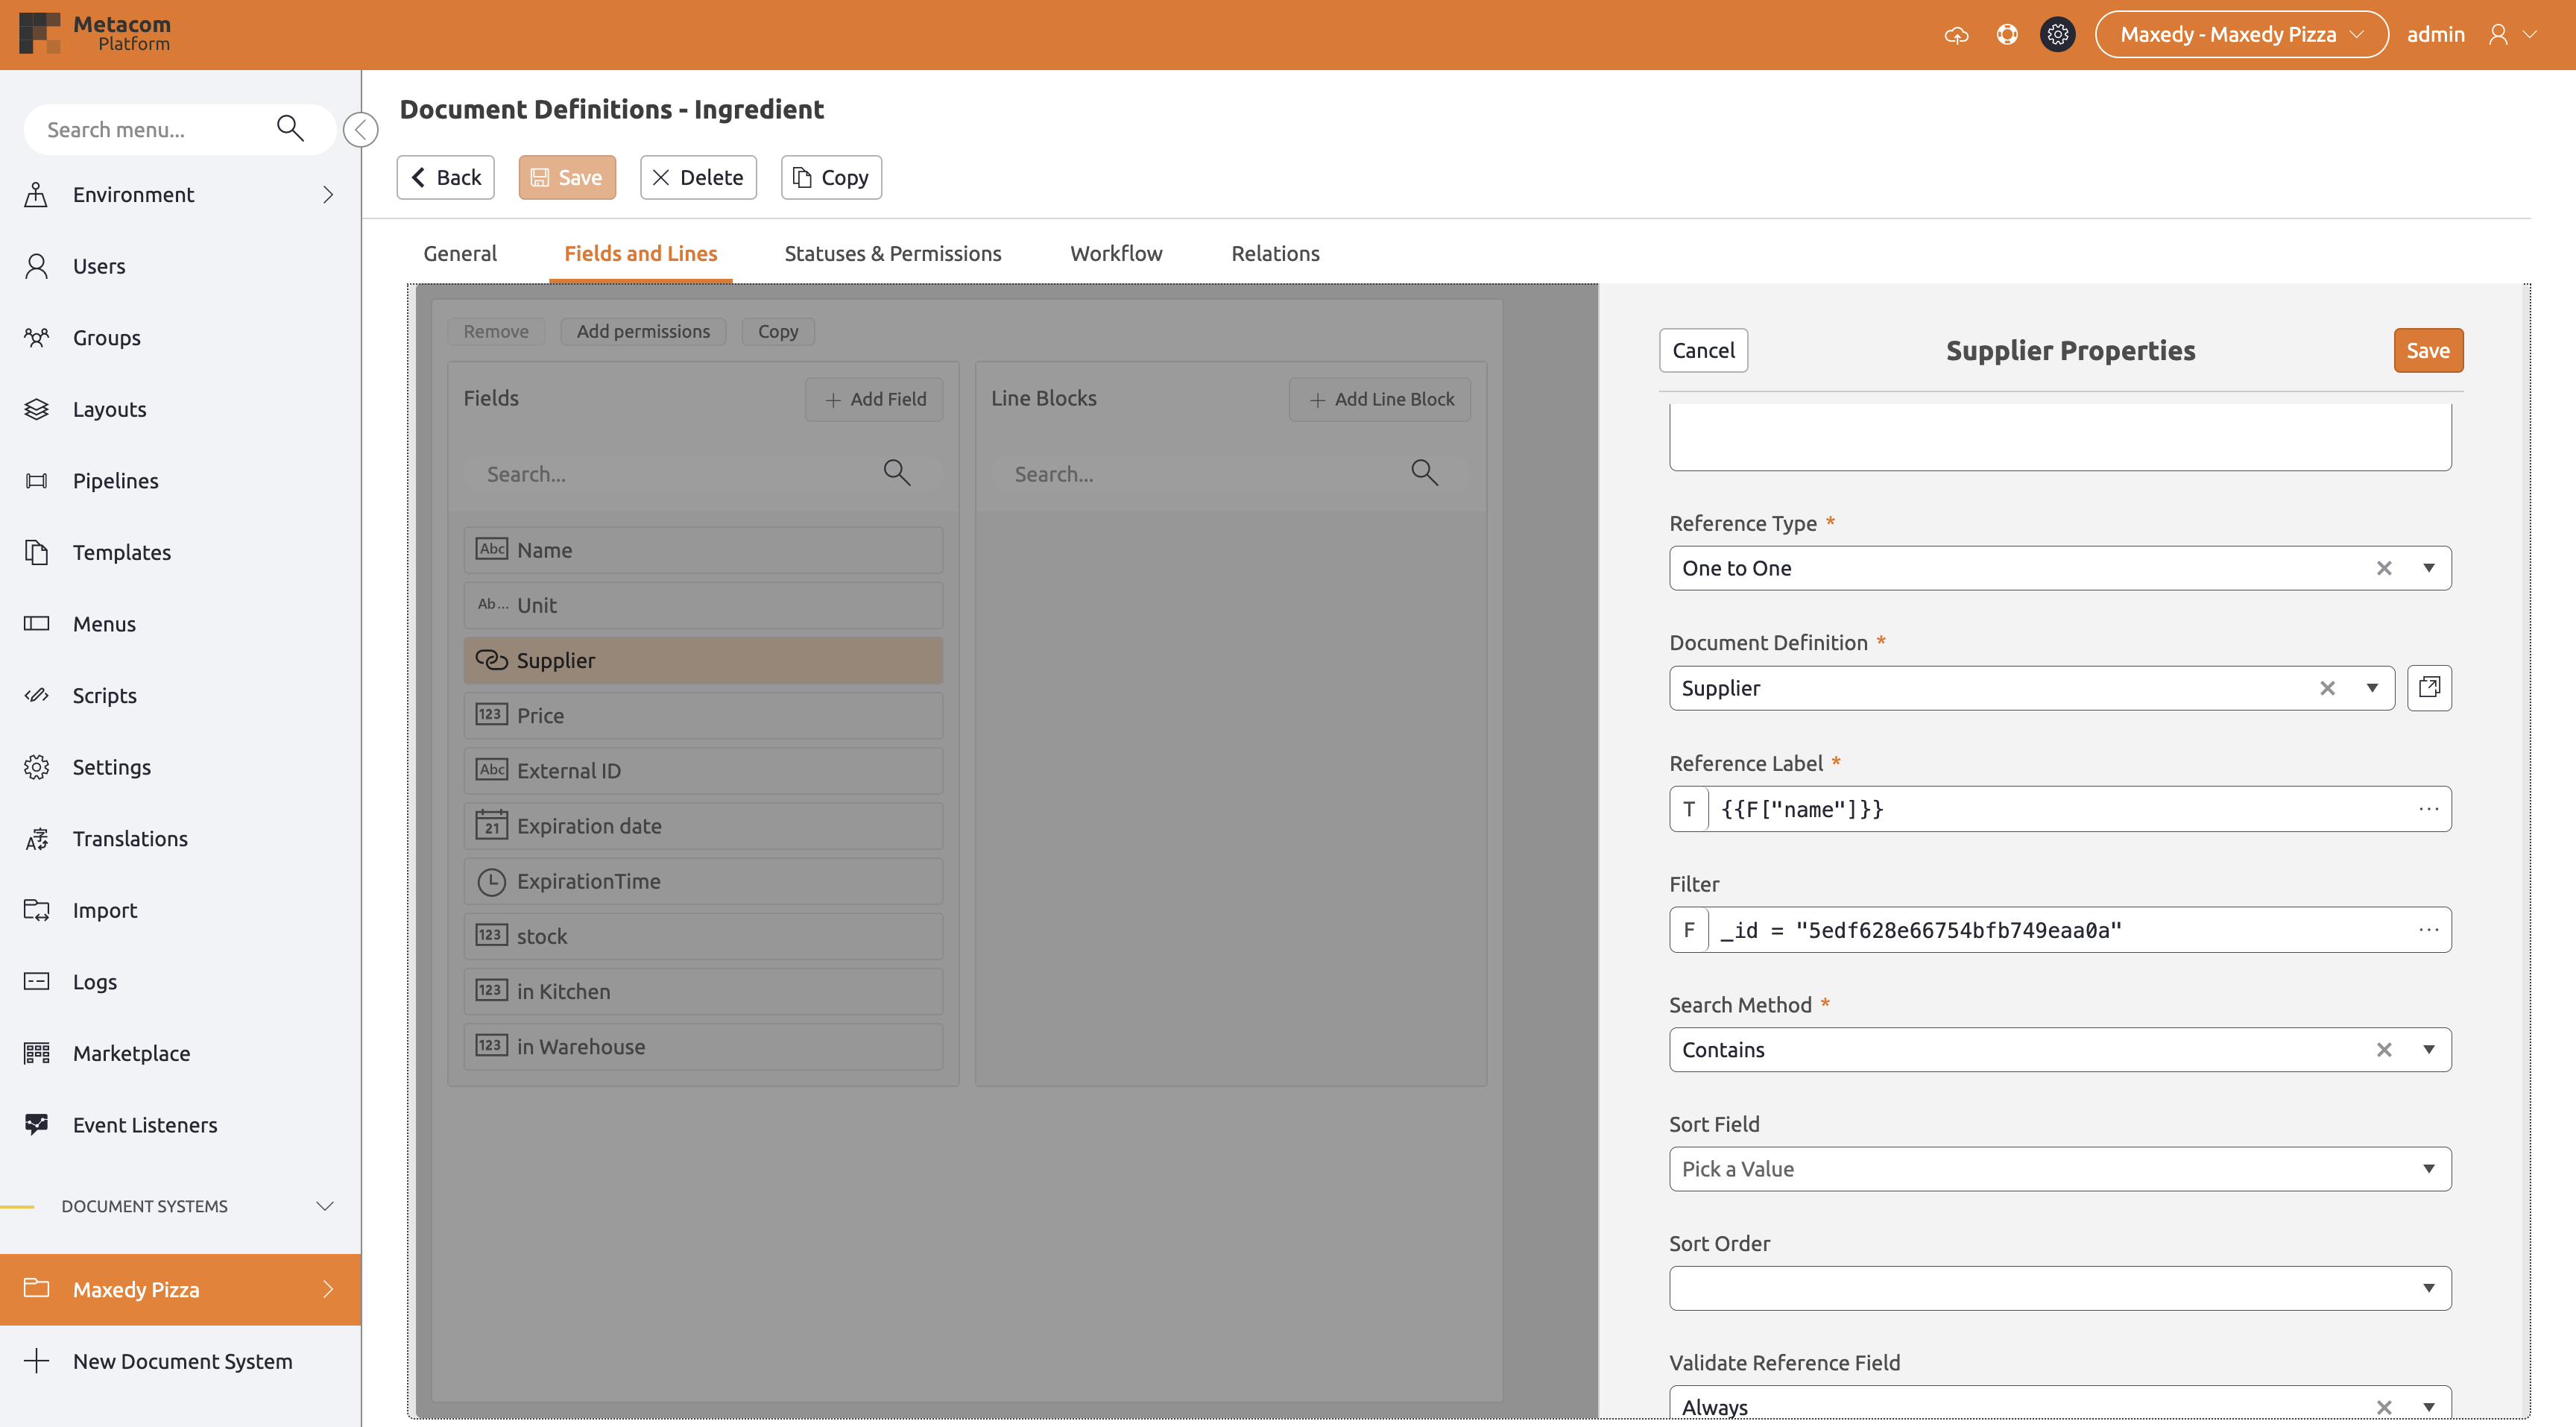Open Environment in the sidebar

click(x=180, y=195)
